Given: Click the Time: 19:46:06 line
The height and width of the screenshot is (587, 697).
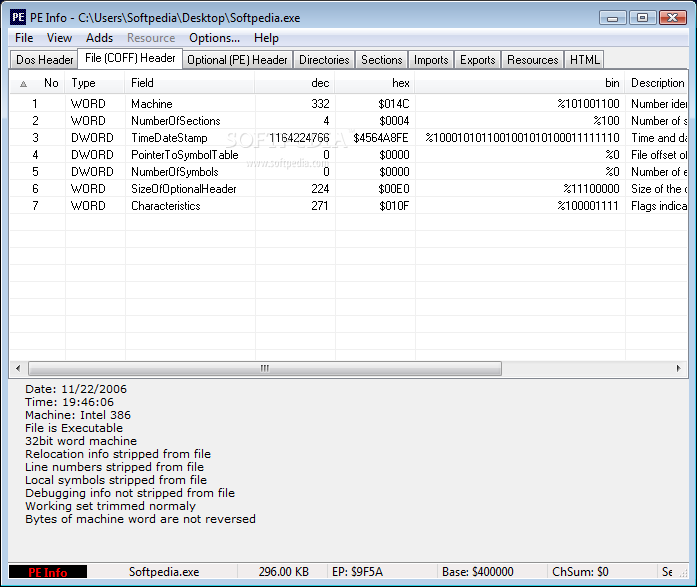Looking at the screenshot, I should 69,402.
